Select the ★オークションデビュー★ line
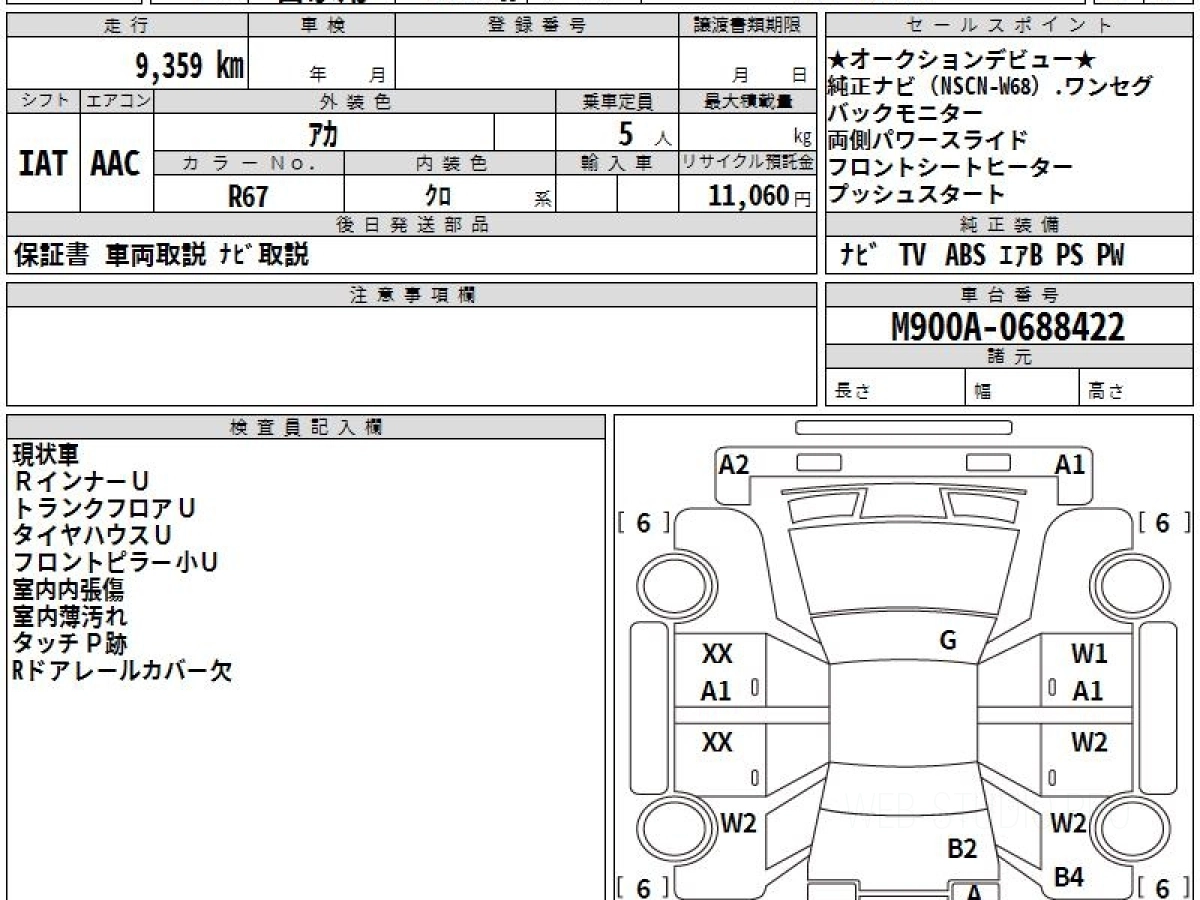The height and width of the screenshot is (900, 1200). [962, 59]
